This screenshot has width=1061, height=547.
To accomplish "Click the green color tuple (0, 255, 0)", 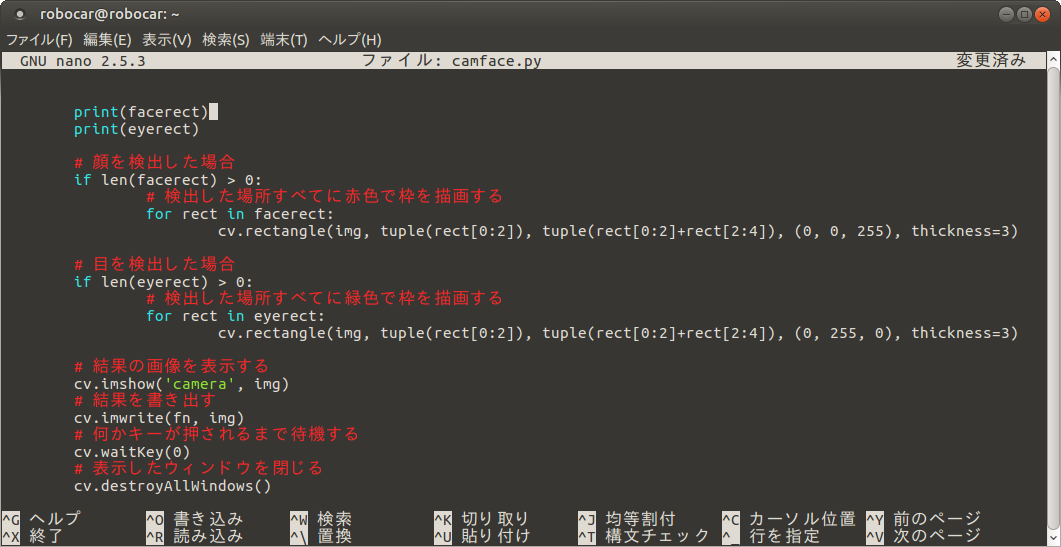I will click(844, 332).
